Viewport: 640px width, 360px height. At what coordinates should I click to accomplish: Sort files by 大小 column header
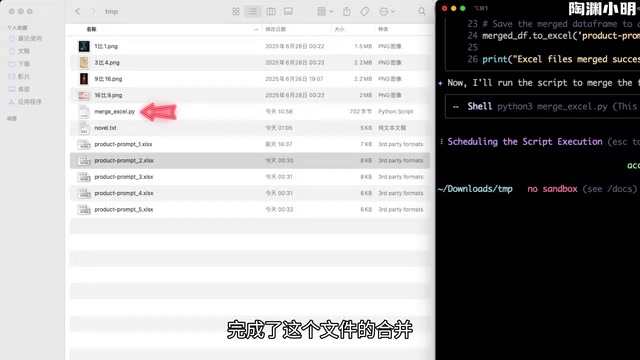click(340, 29)
